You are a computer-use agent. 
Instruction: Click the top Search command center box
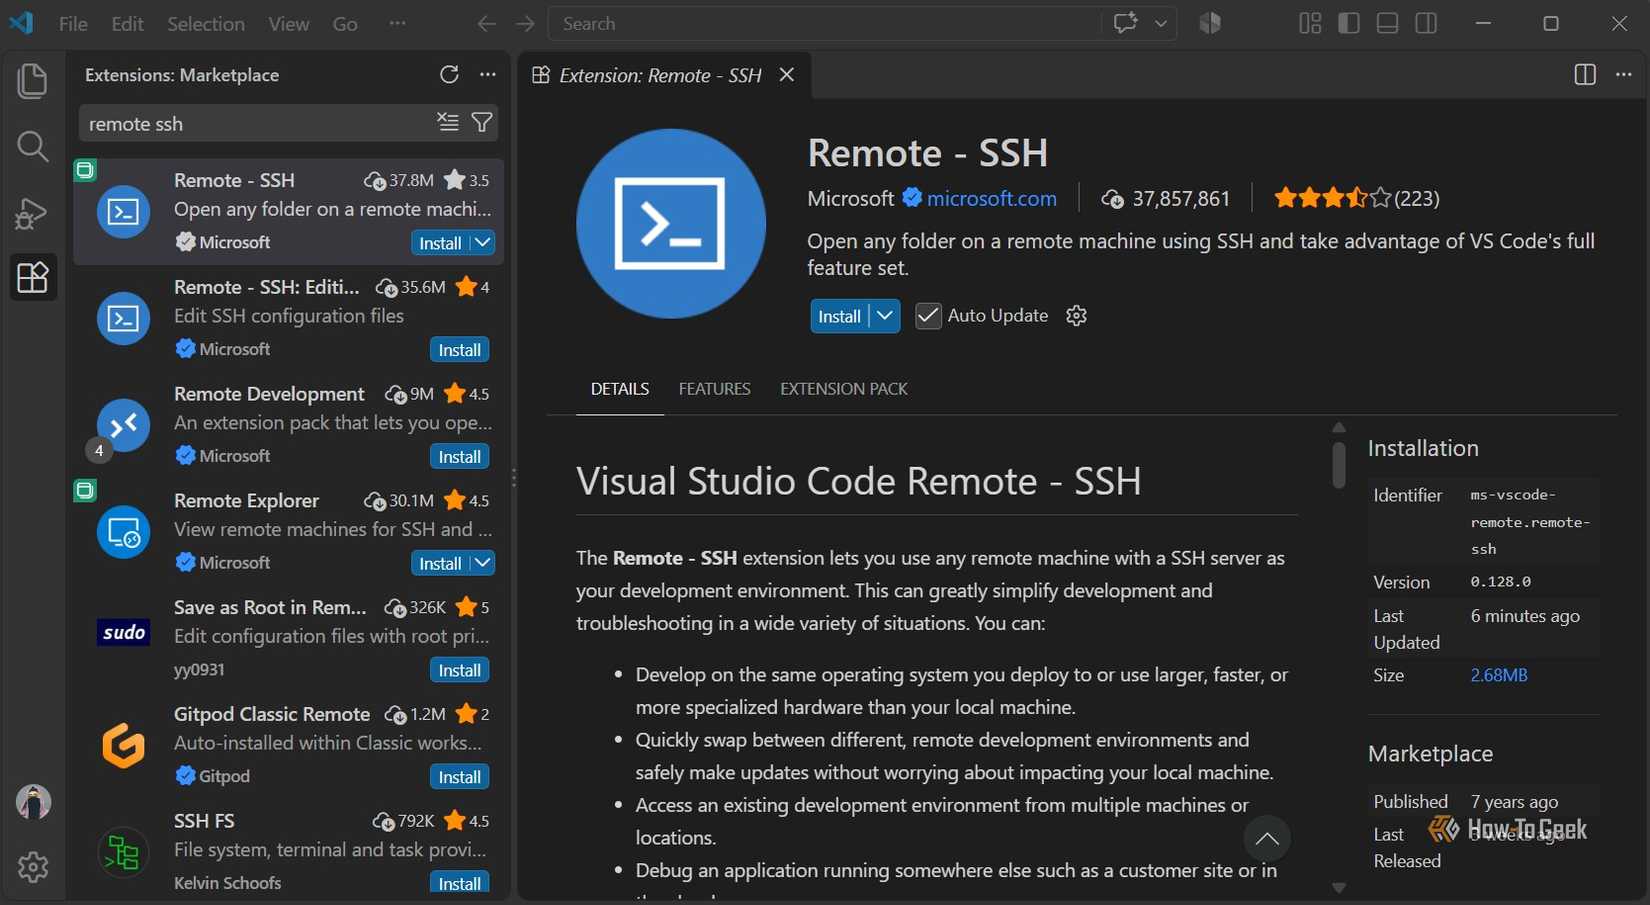click(x=824, y=23)
